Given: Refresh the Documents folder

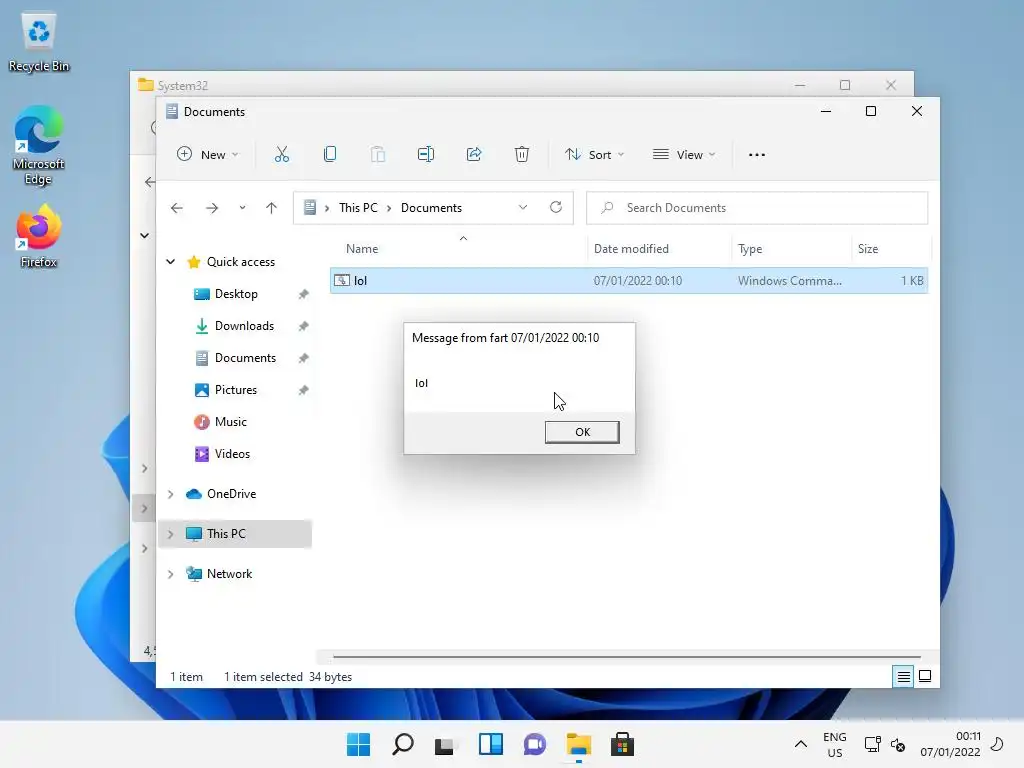Looking at the screenshot, I should tap(556, 207).
